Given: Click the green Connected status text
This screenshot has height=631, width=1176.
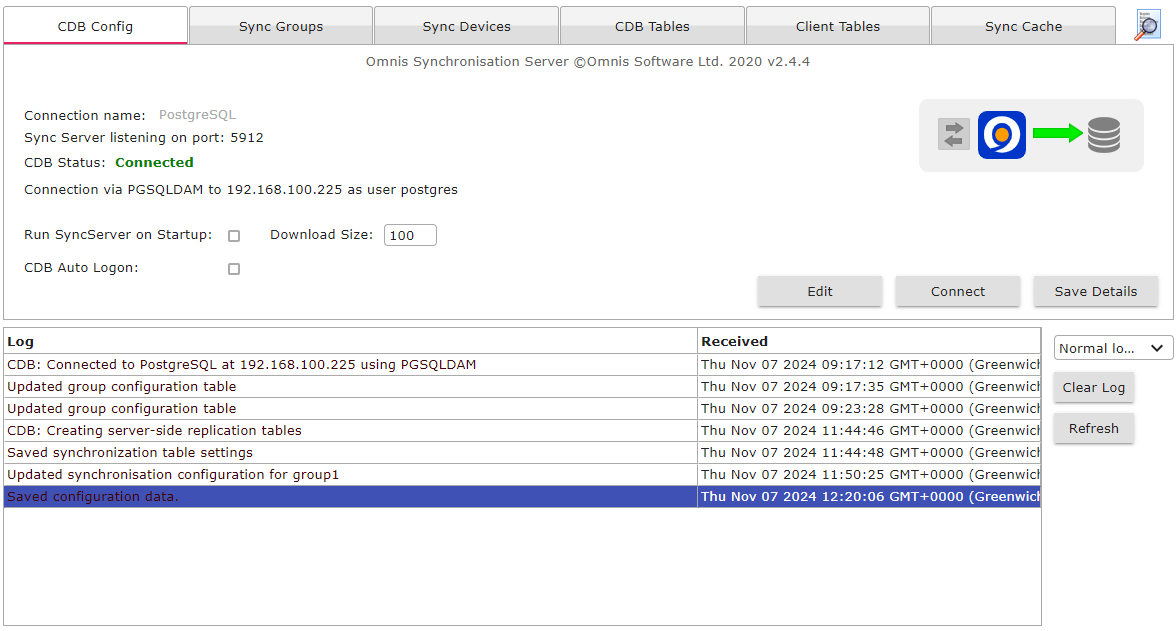Looking at the screenshot, I should click(x=154, y=162).
